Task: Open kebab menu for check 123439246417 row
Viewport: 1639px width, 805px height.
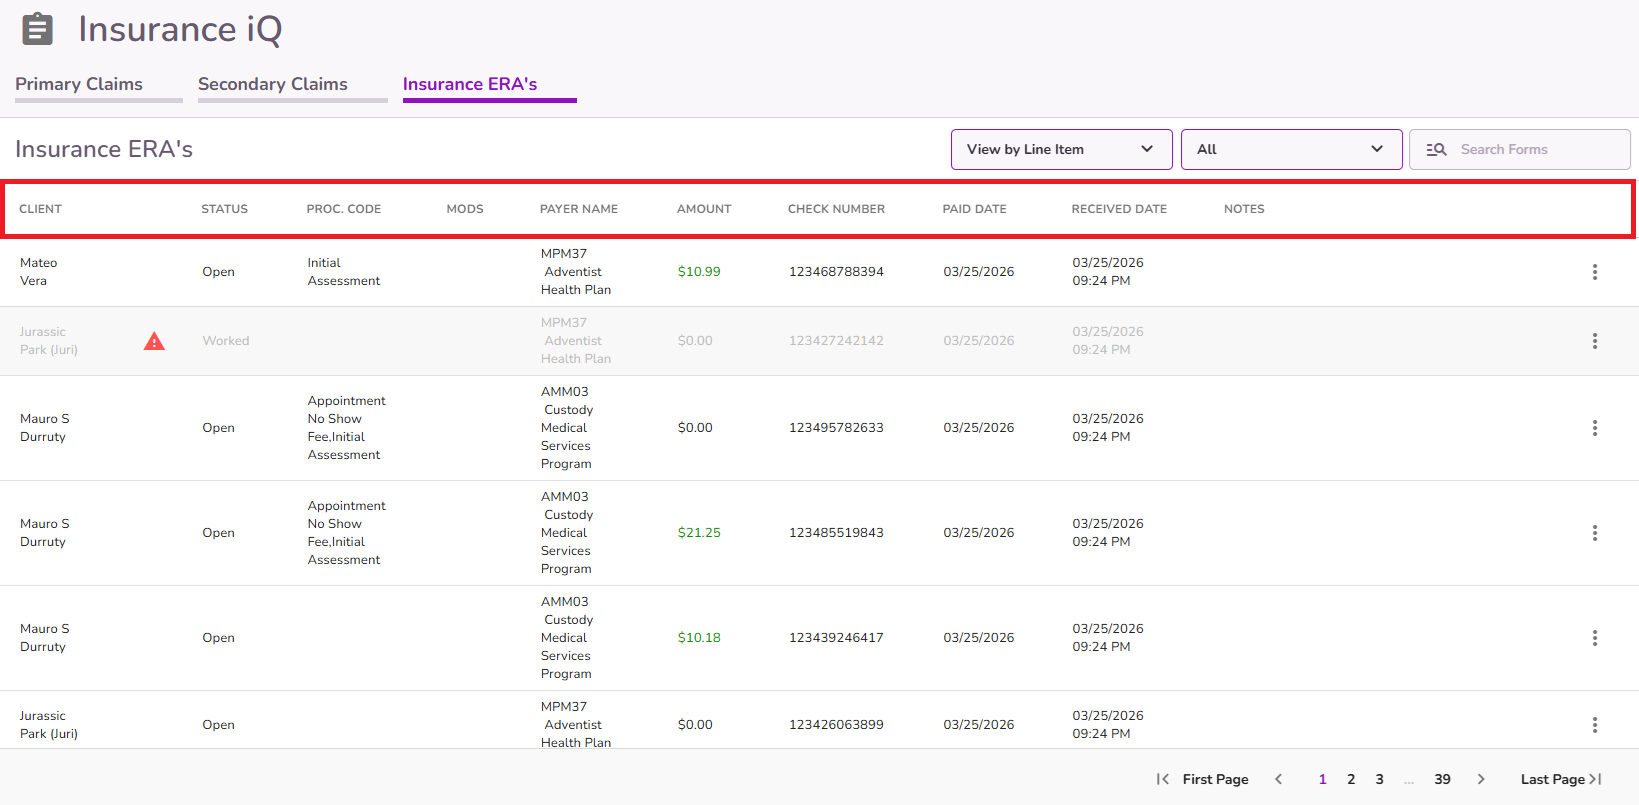Action: click(1594, 638)
